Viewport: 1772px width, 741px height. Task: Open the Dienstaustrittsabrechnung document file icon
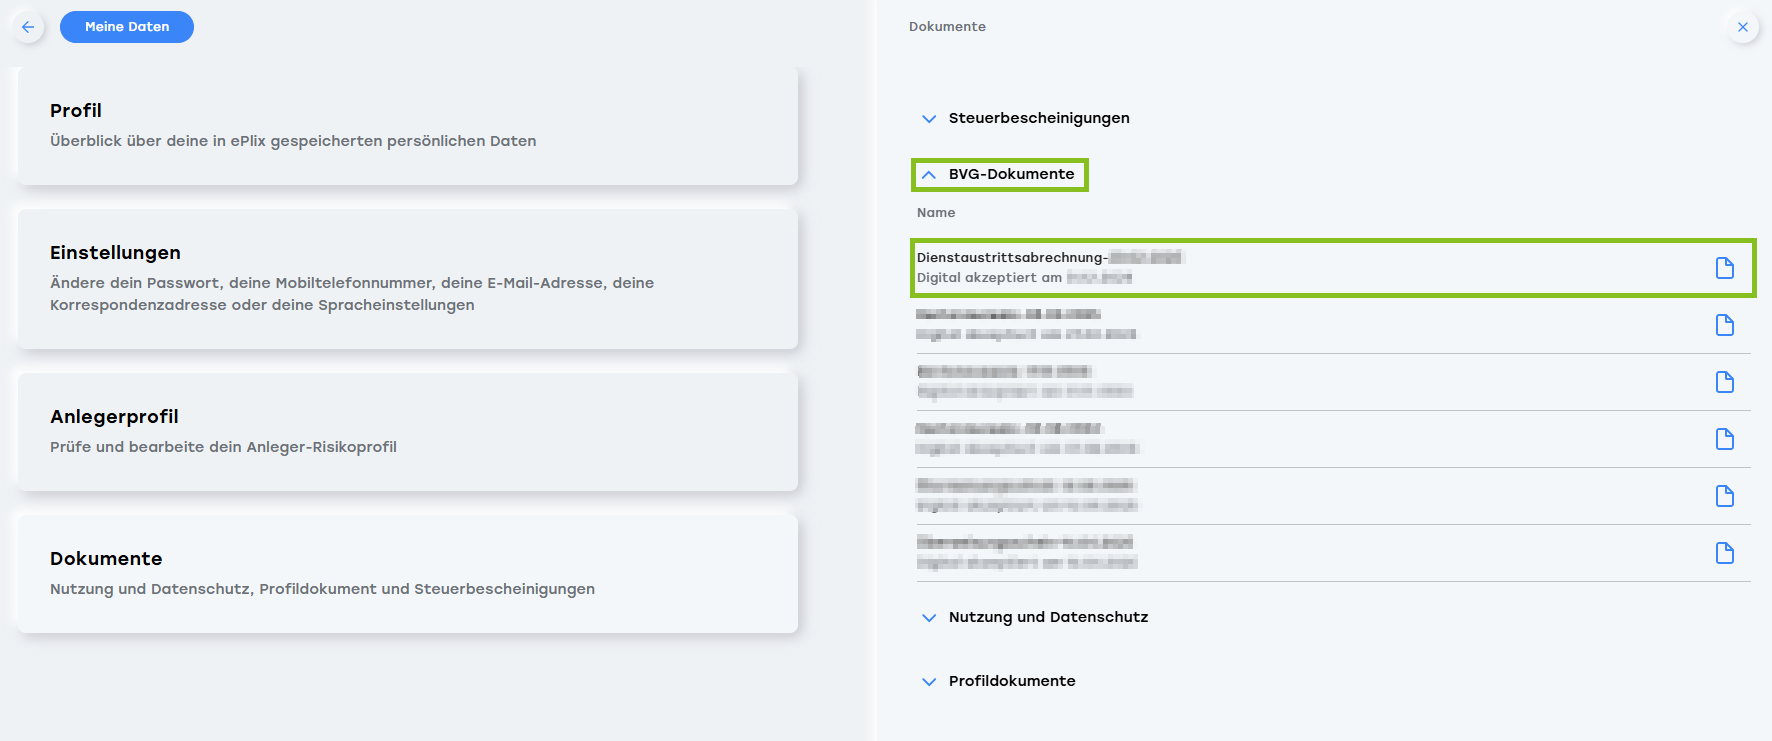[x=1725, y=268]
